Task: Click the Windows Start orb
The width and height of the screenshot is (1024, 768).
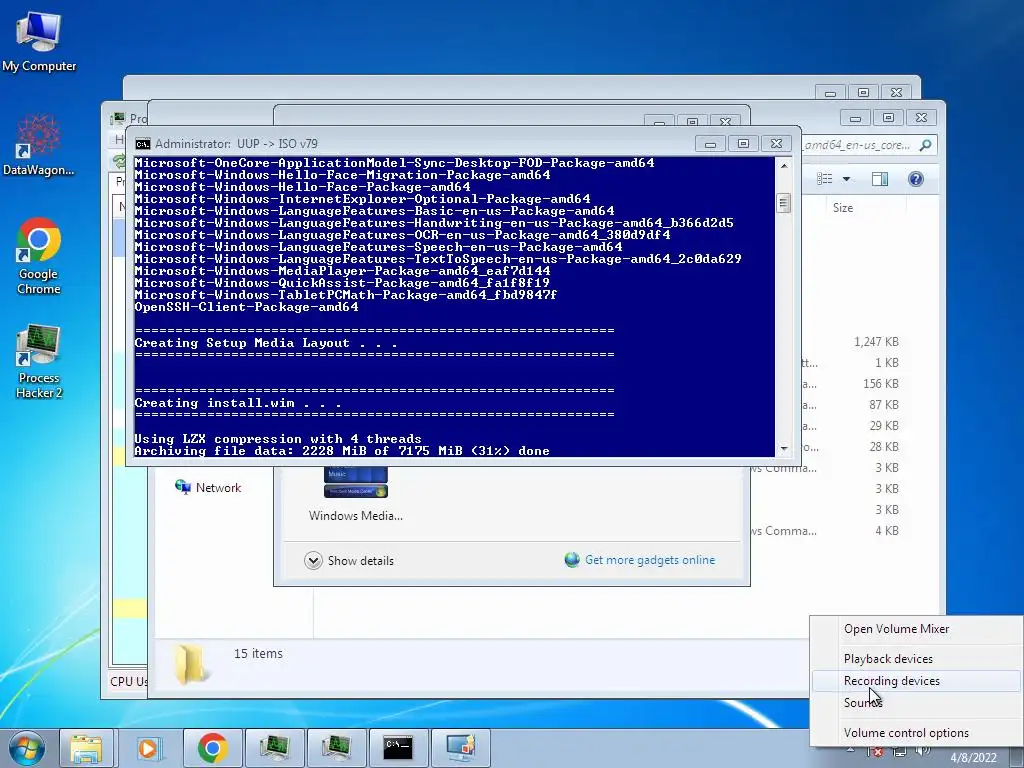Action: (27, 748)
